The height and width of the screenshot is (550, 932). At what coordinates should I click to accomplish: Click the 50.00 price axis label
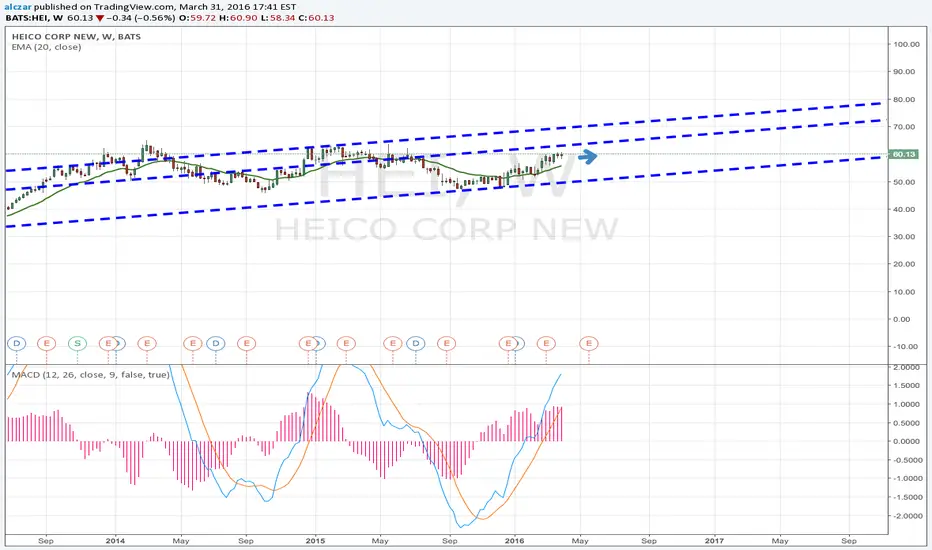[903, 182]
